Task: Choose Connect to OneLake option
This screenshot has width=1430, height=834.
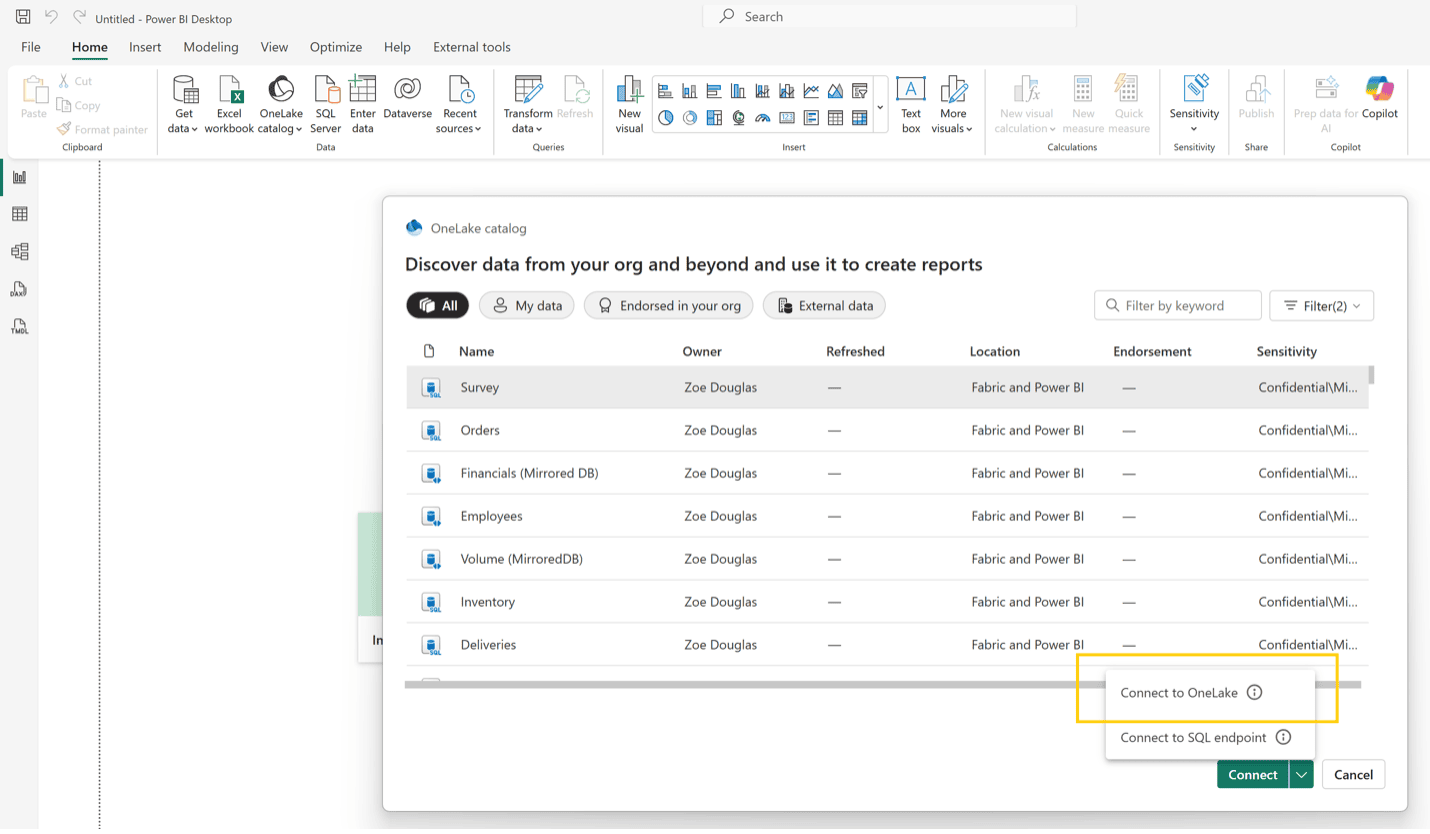Action: tap(1179, 693)
